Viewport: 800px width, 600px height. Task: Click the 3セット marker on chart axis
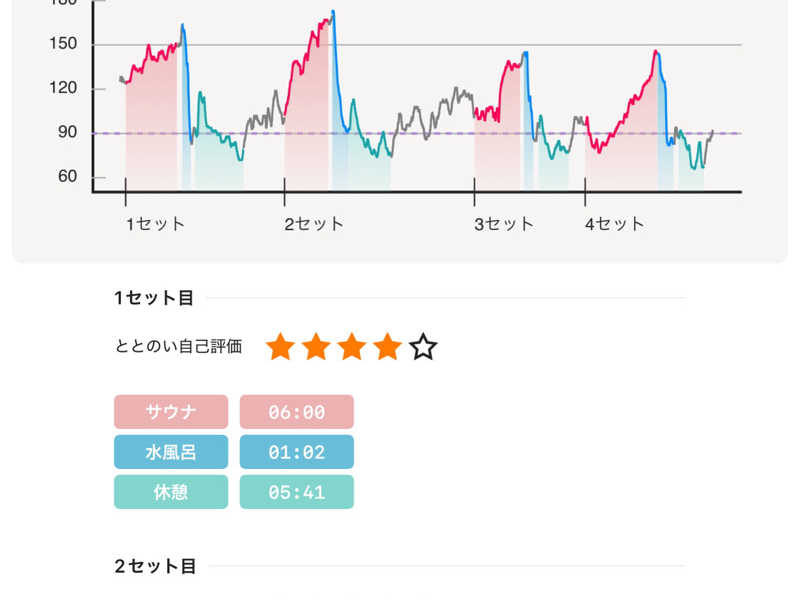click(x=504, y=224)
